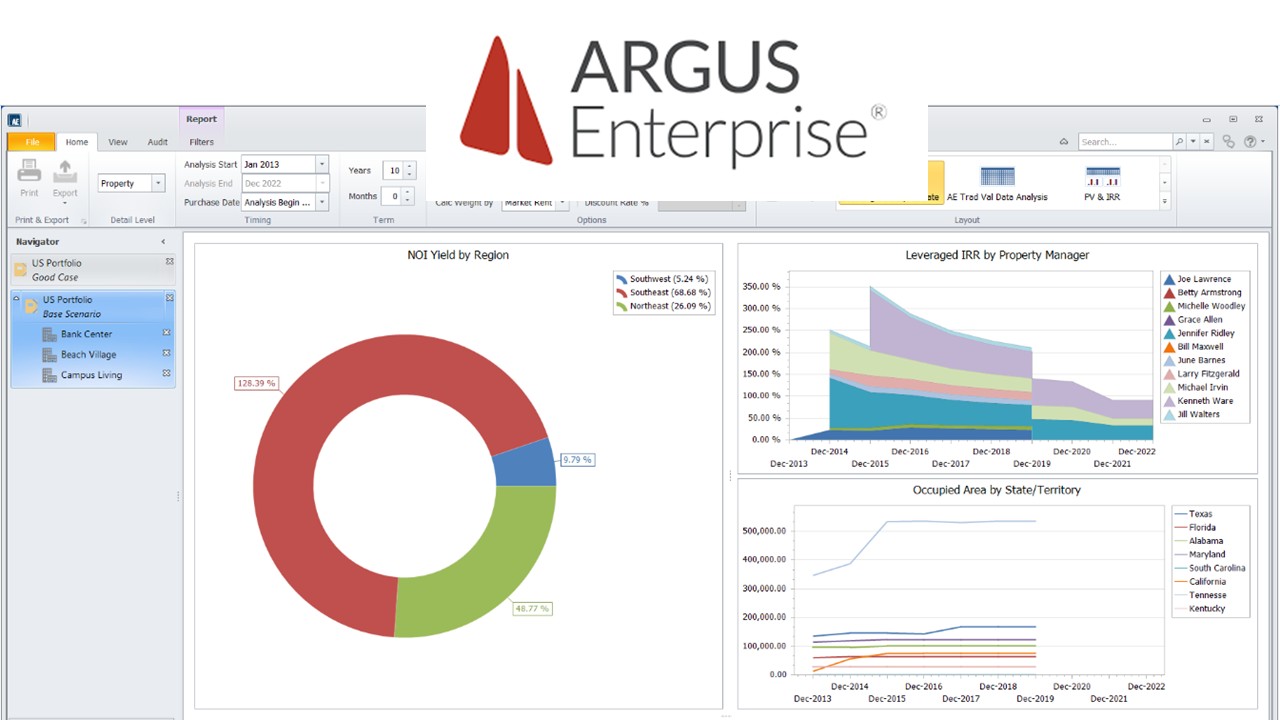Click the Bank Center building icon

click(x=51, y=334)
